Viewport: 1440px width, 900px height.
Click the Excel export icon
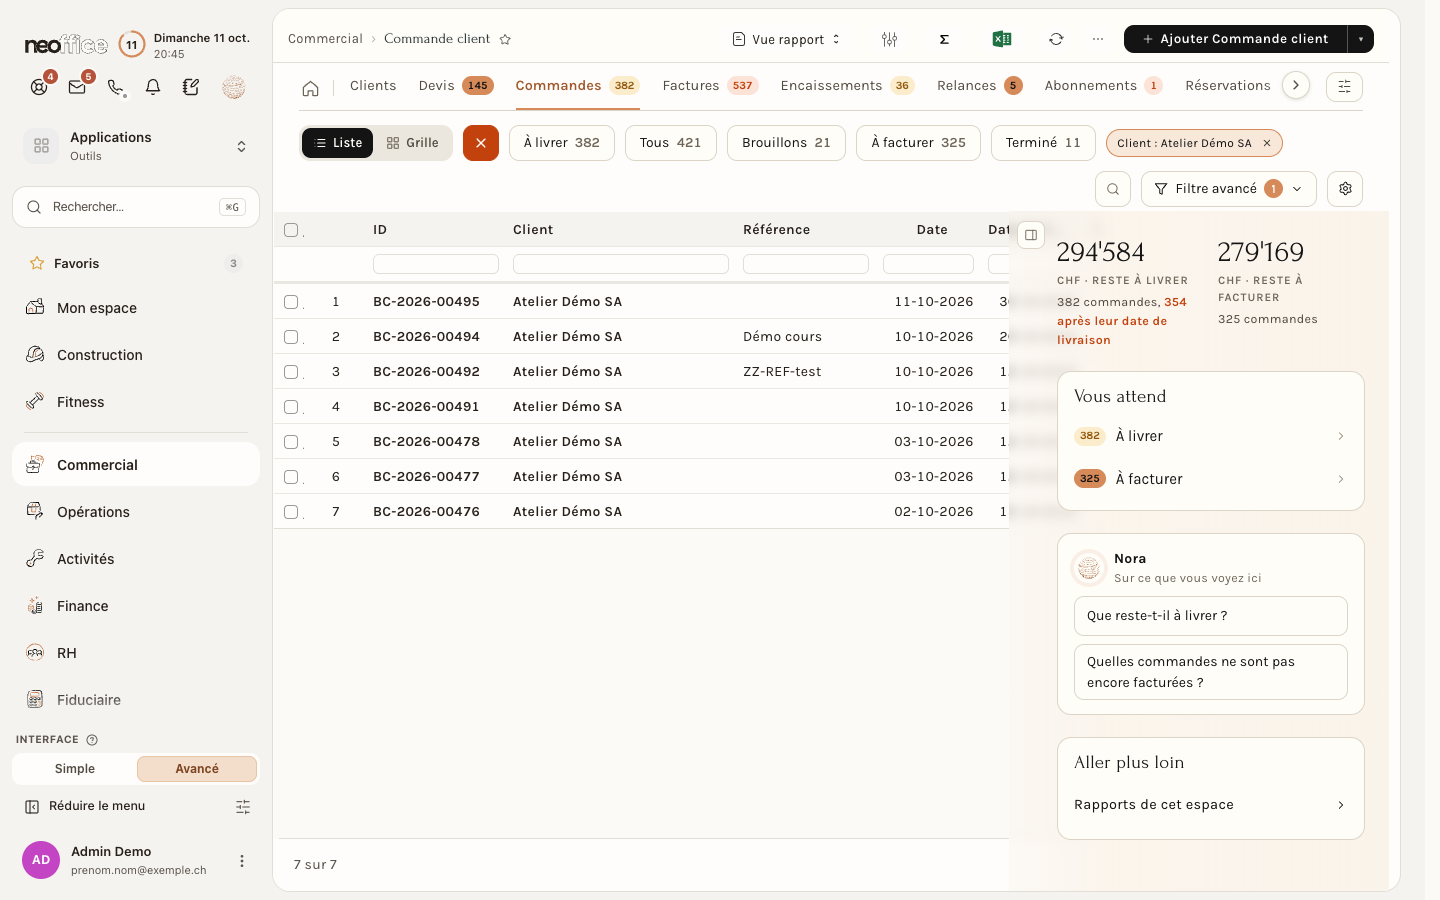click(x=1001, y=39)
